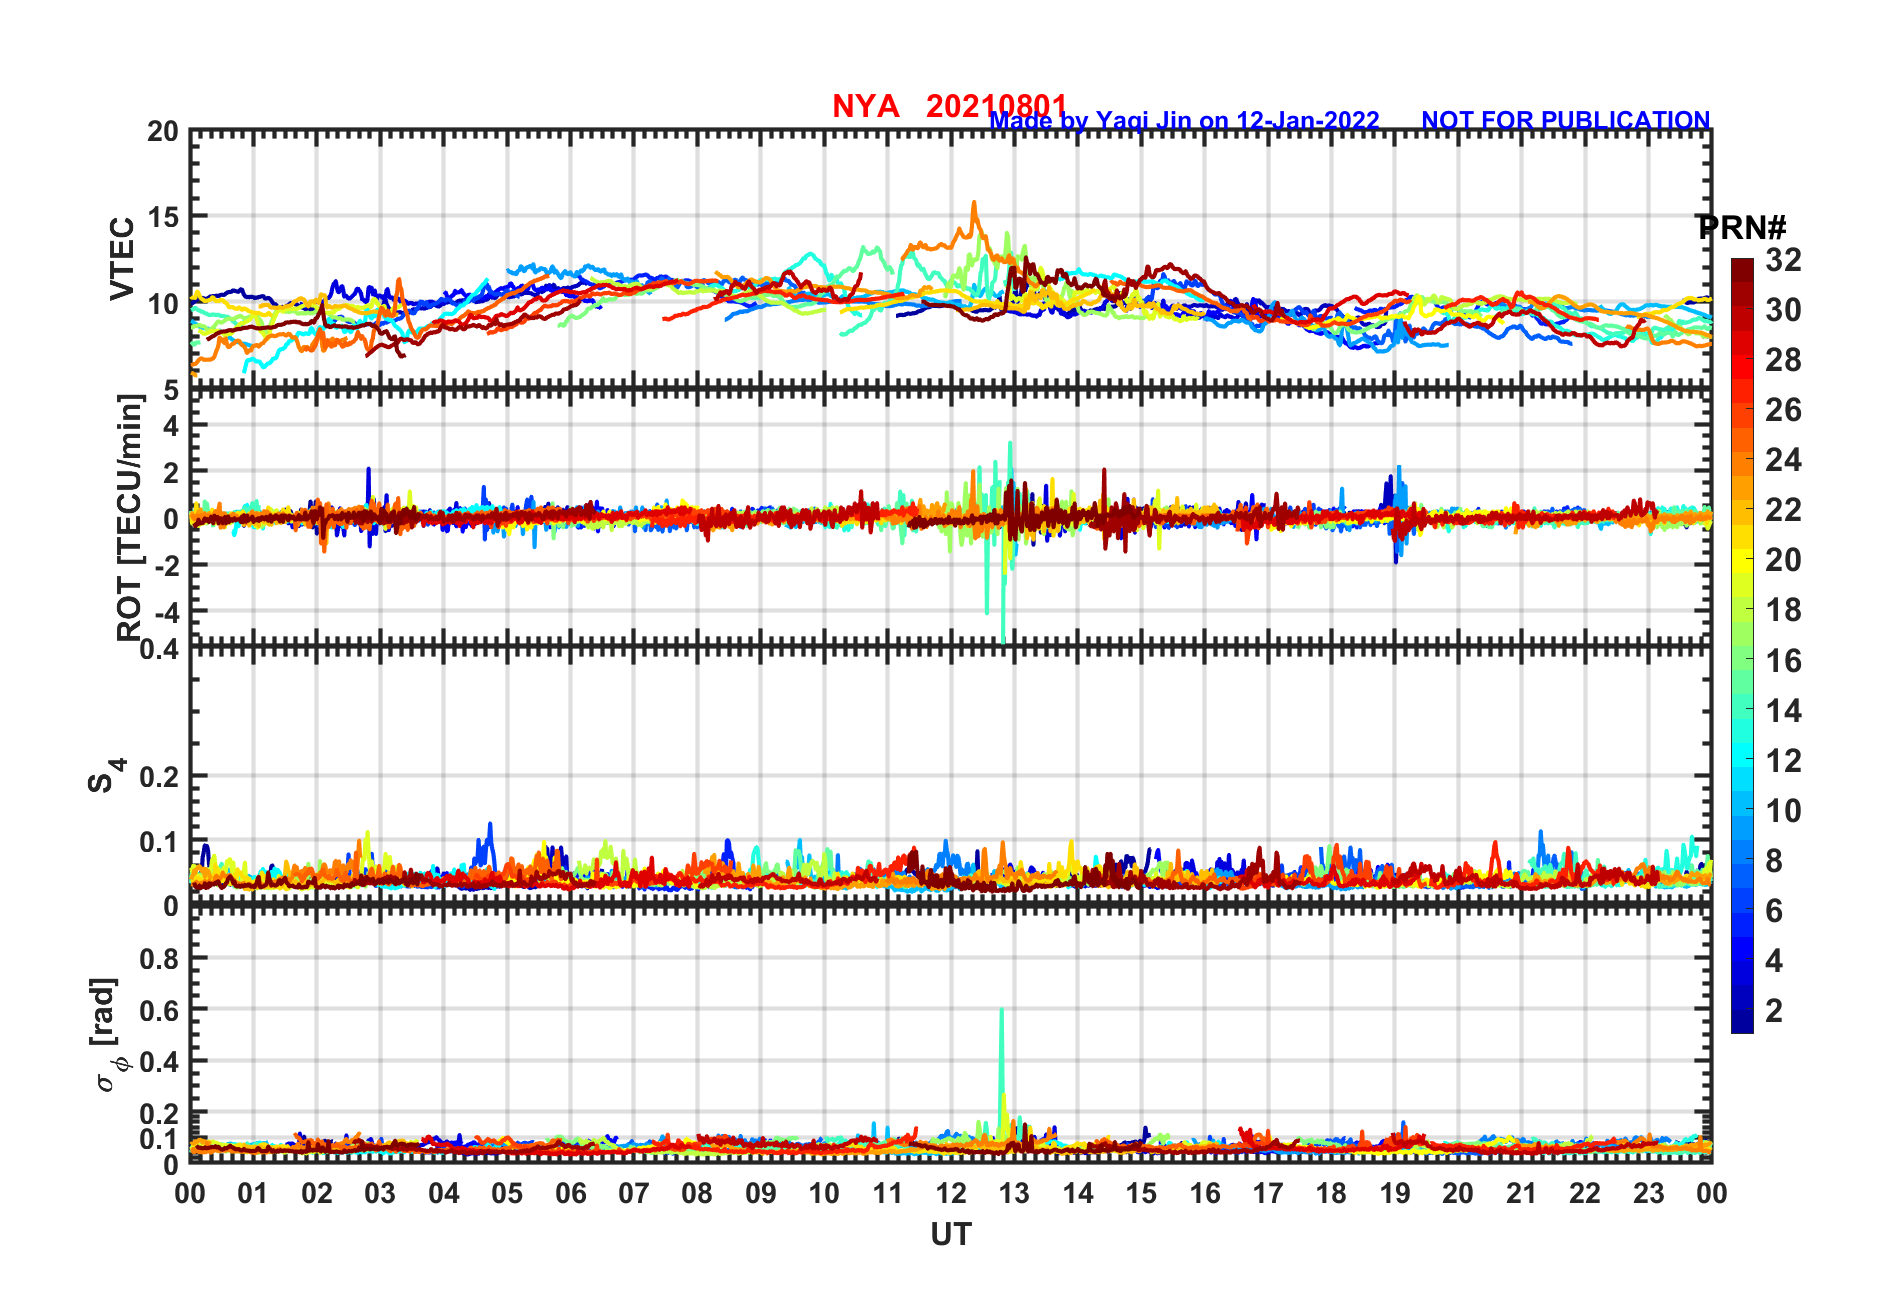Click the 'NYA 20210801' plot title
This screenshot has height=1292, width=1902.
tap(949, 105)
